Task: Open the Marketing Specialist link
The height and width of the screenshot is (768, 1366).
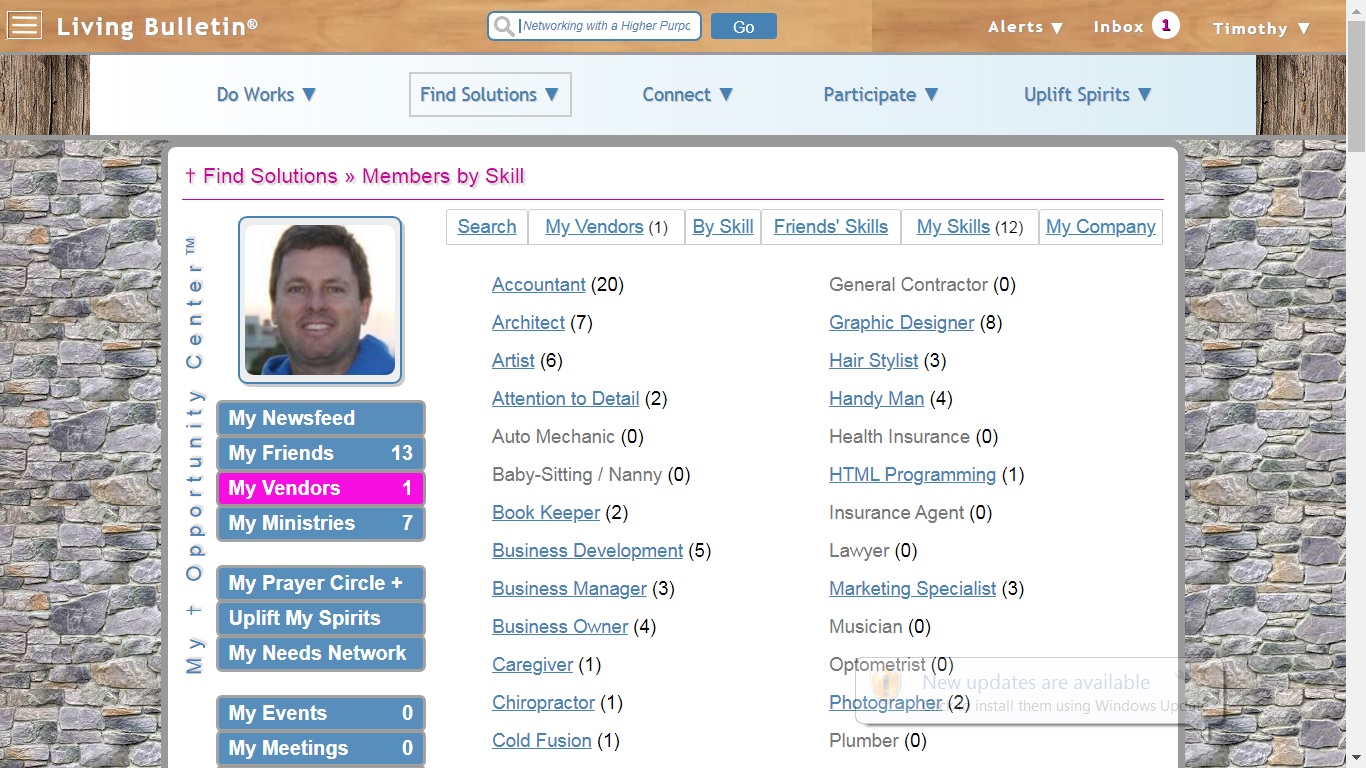Action: (x=912, y=589)
